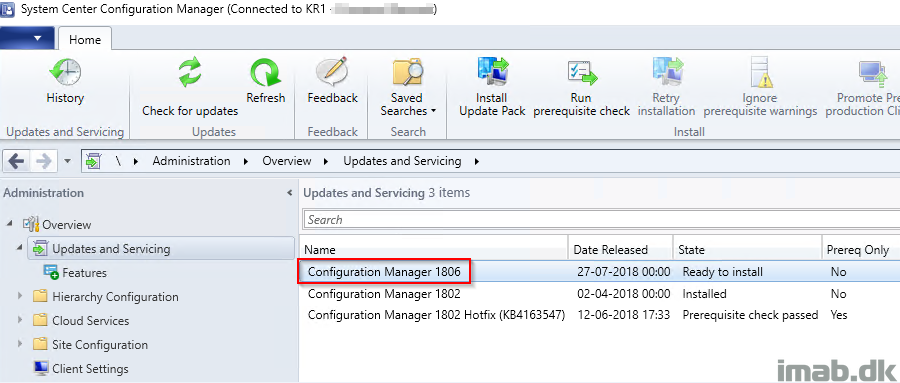Sort by Date Released column header
The height and width of the screenshot is (383, 900).
click(620, 250)
